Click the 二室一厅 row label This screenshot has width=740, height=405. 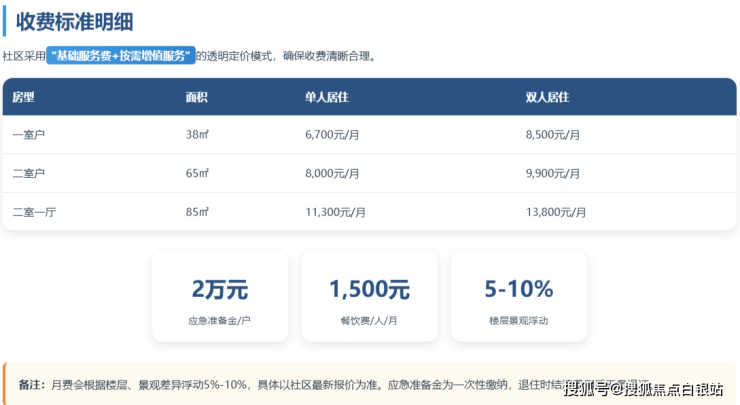(x=34, y=212)
